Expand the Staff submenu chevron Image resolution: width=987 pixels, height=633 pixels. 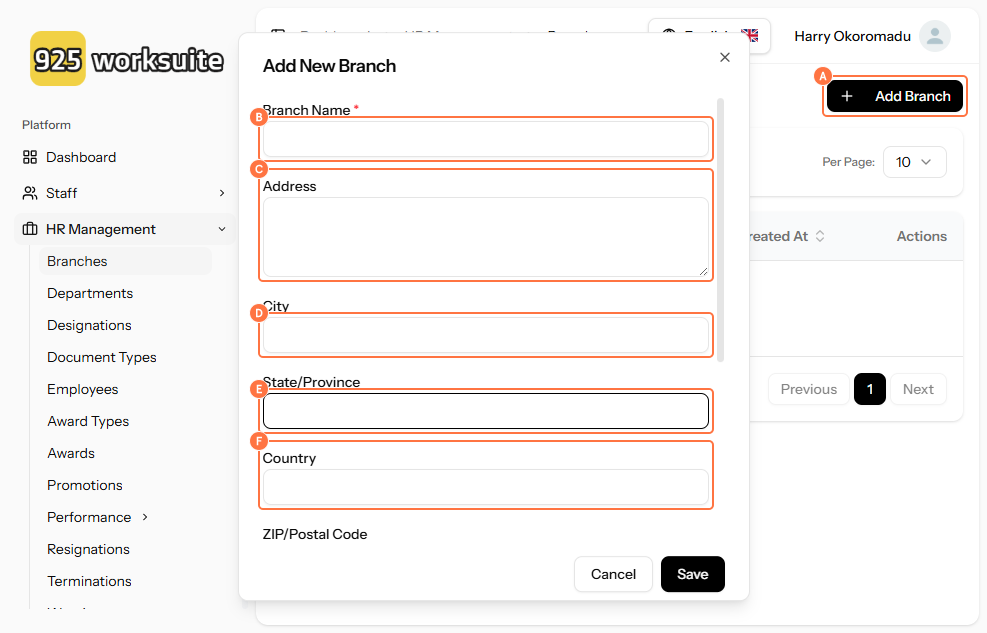pyautogui.click(x=222, y=193)
